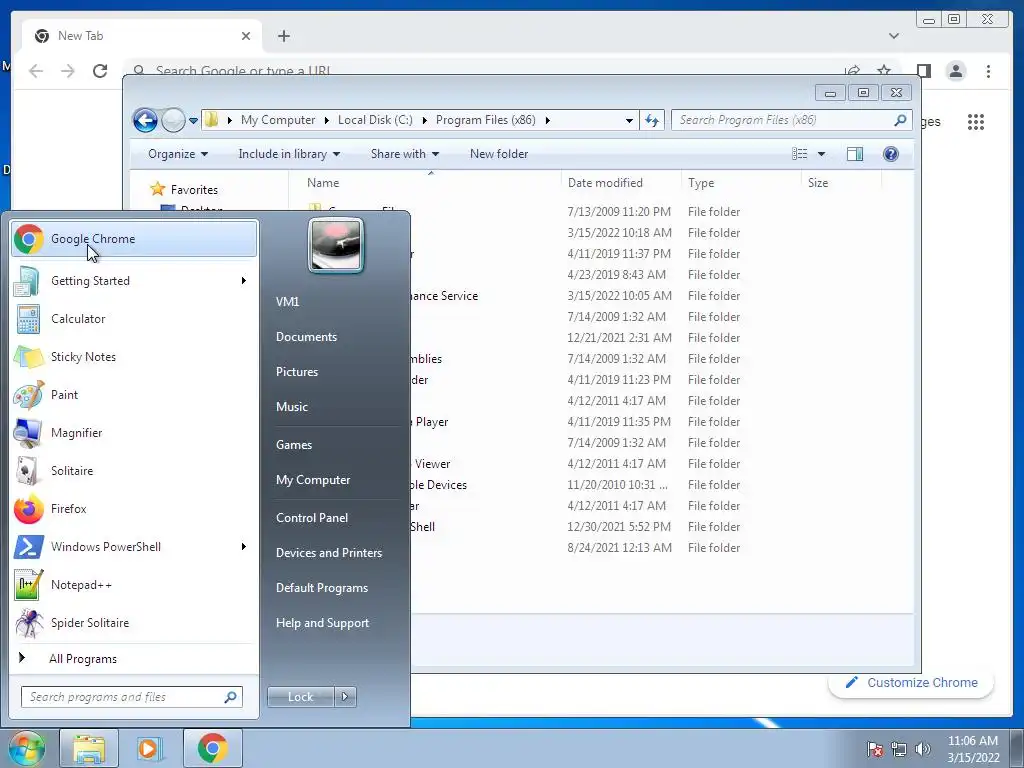This screenshot has width=1024, height=768.
Task: Expand Windows PowerShell jump list arrow
Action: point(244,547)
